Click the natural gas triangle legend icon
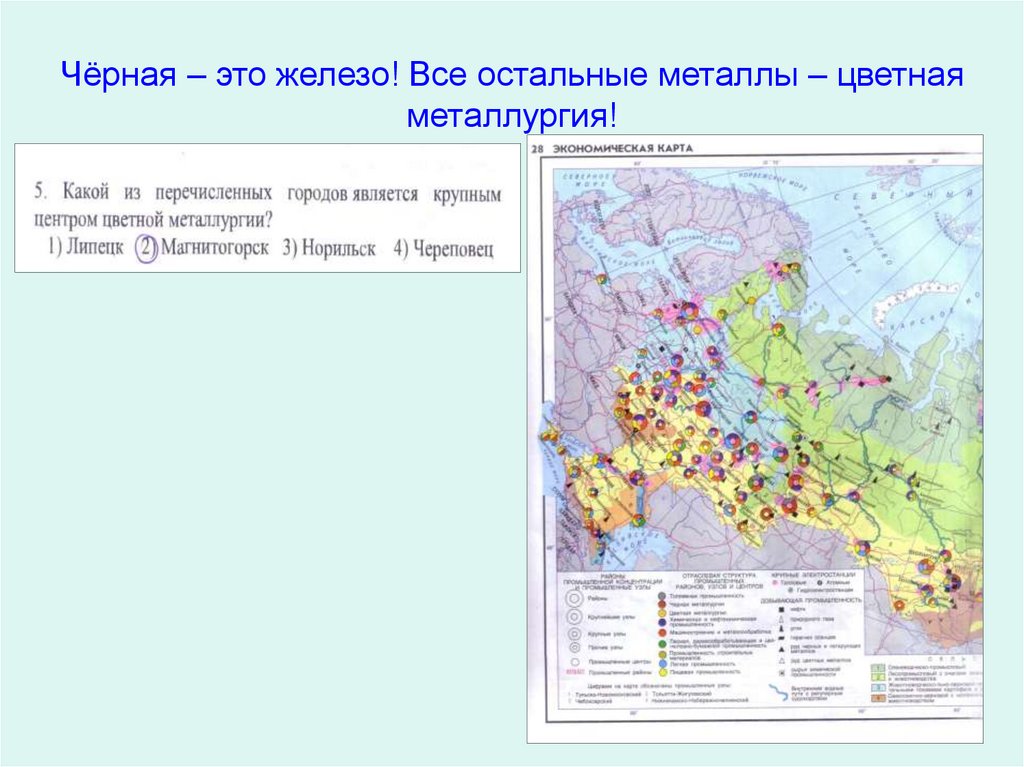The width and height of the screenshot is (1024, 767). (x=781, y=619)
